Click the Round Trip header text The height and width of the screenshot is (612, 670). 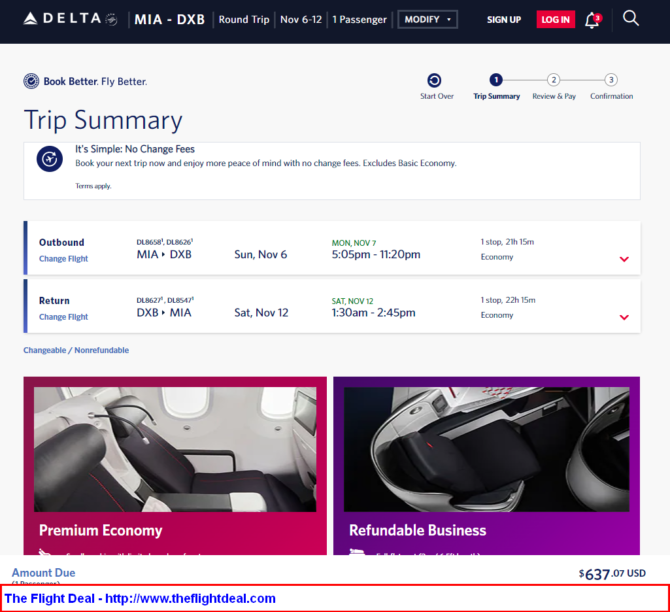click(244, 20)
